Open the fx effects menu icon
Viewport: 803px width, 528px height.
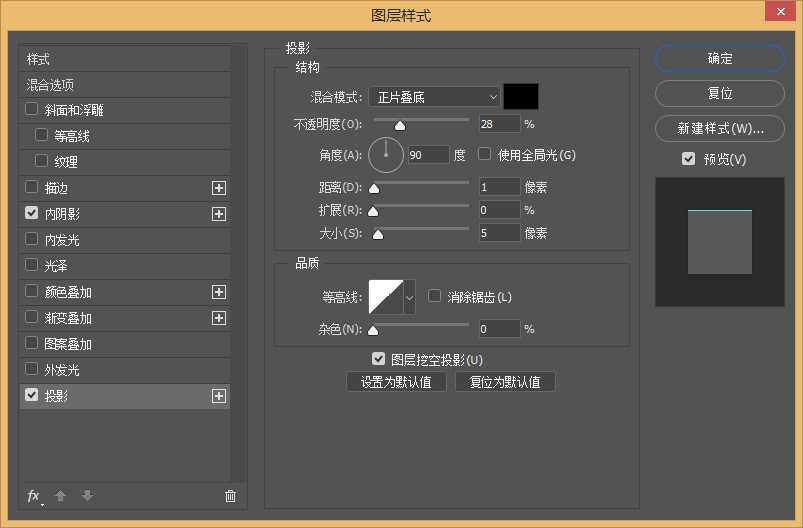click(x=33, y=496)
